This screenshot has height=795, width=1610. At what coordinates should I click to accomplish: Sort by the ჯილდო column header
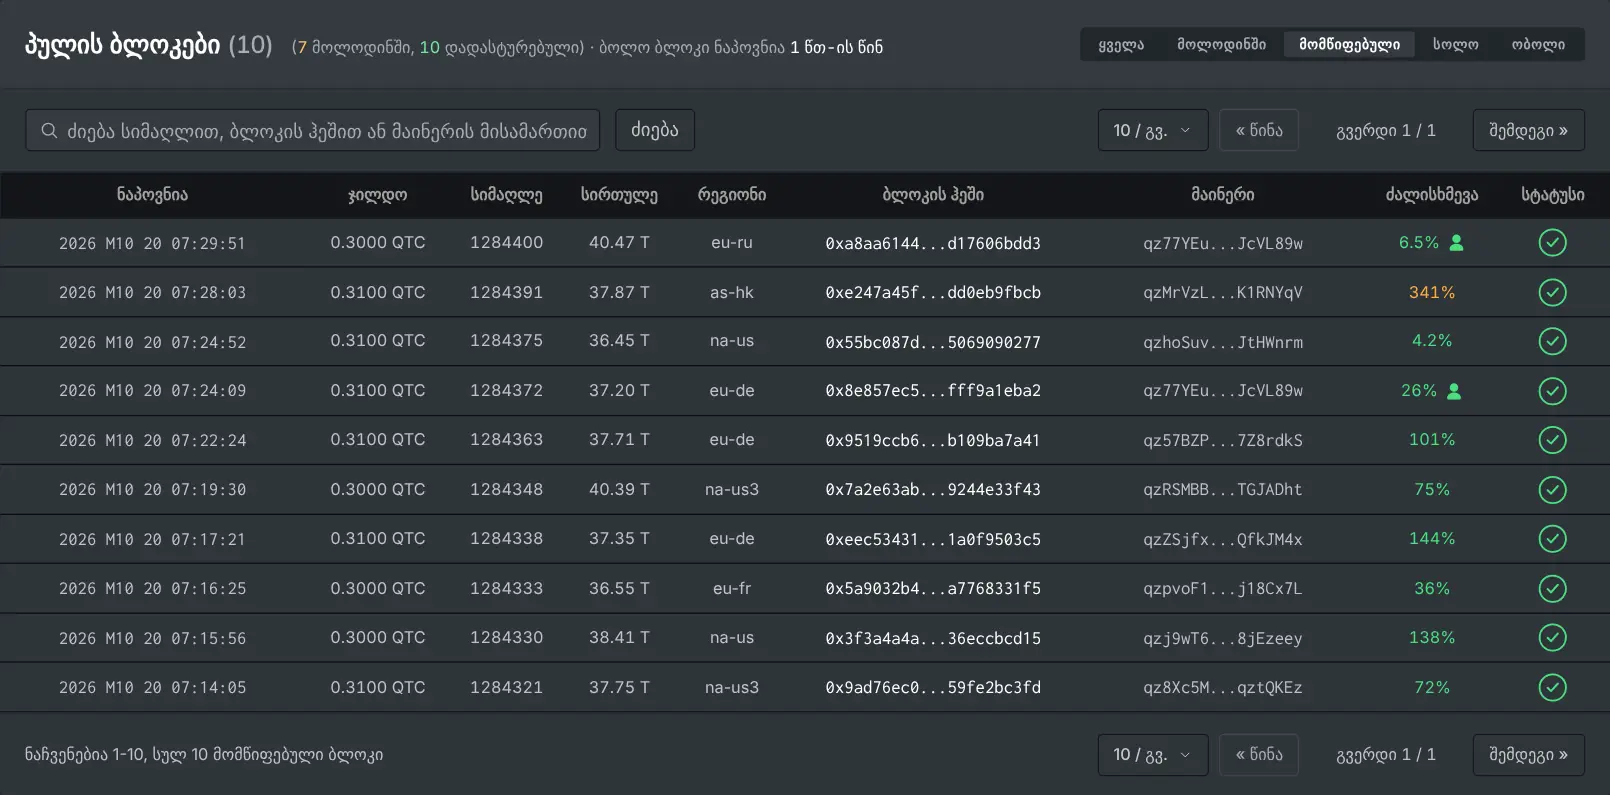coord(378,195)
